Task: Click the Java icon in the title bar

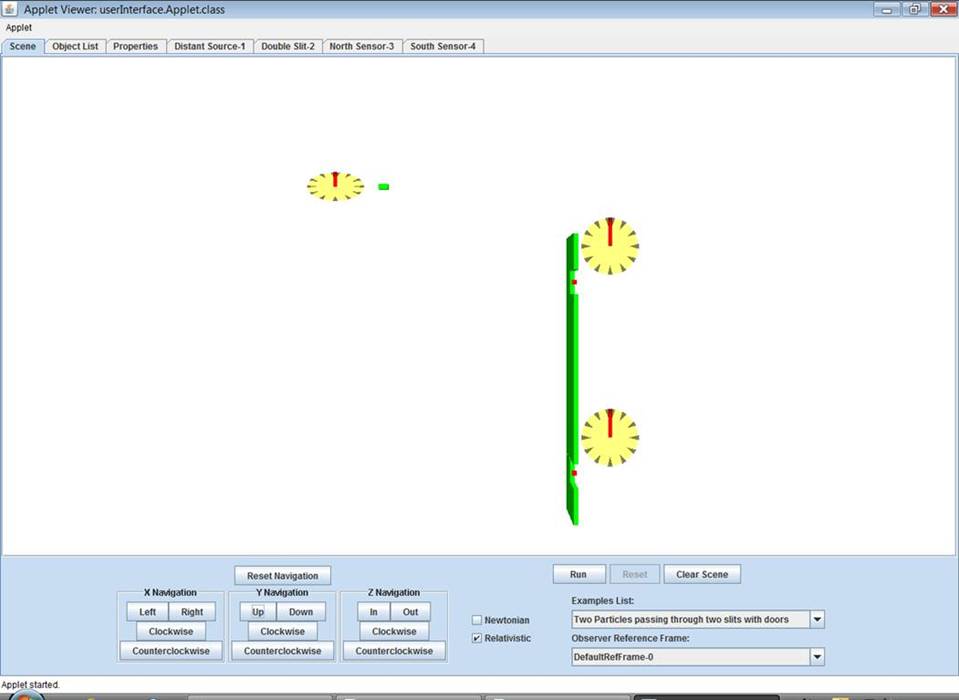Action: click(x=10, y=9)
